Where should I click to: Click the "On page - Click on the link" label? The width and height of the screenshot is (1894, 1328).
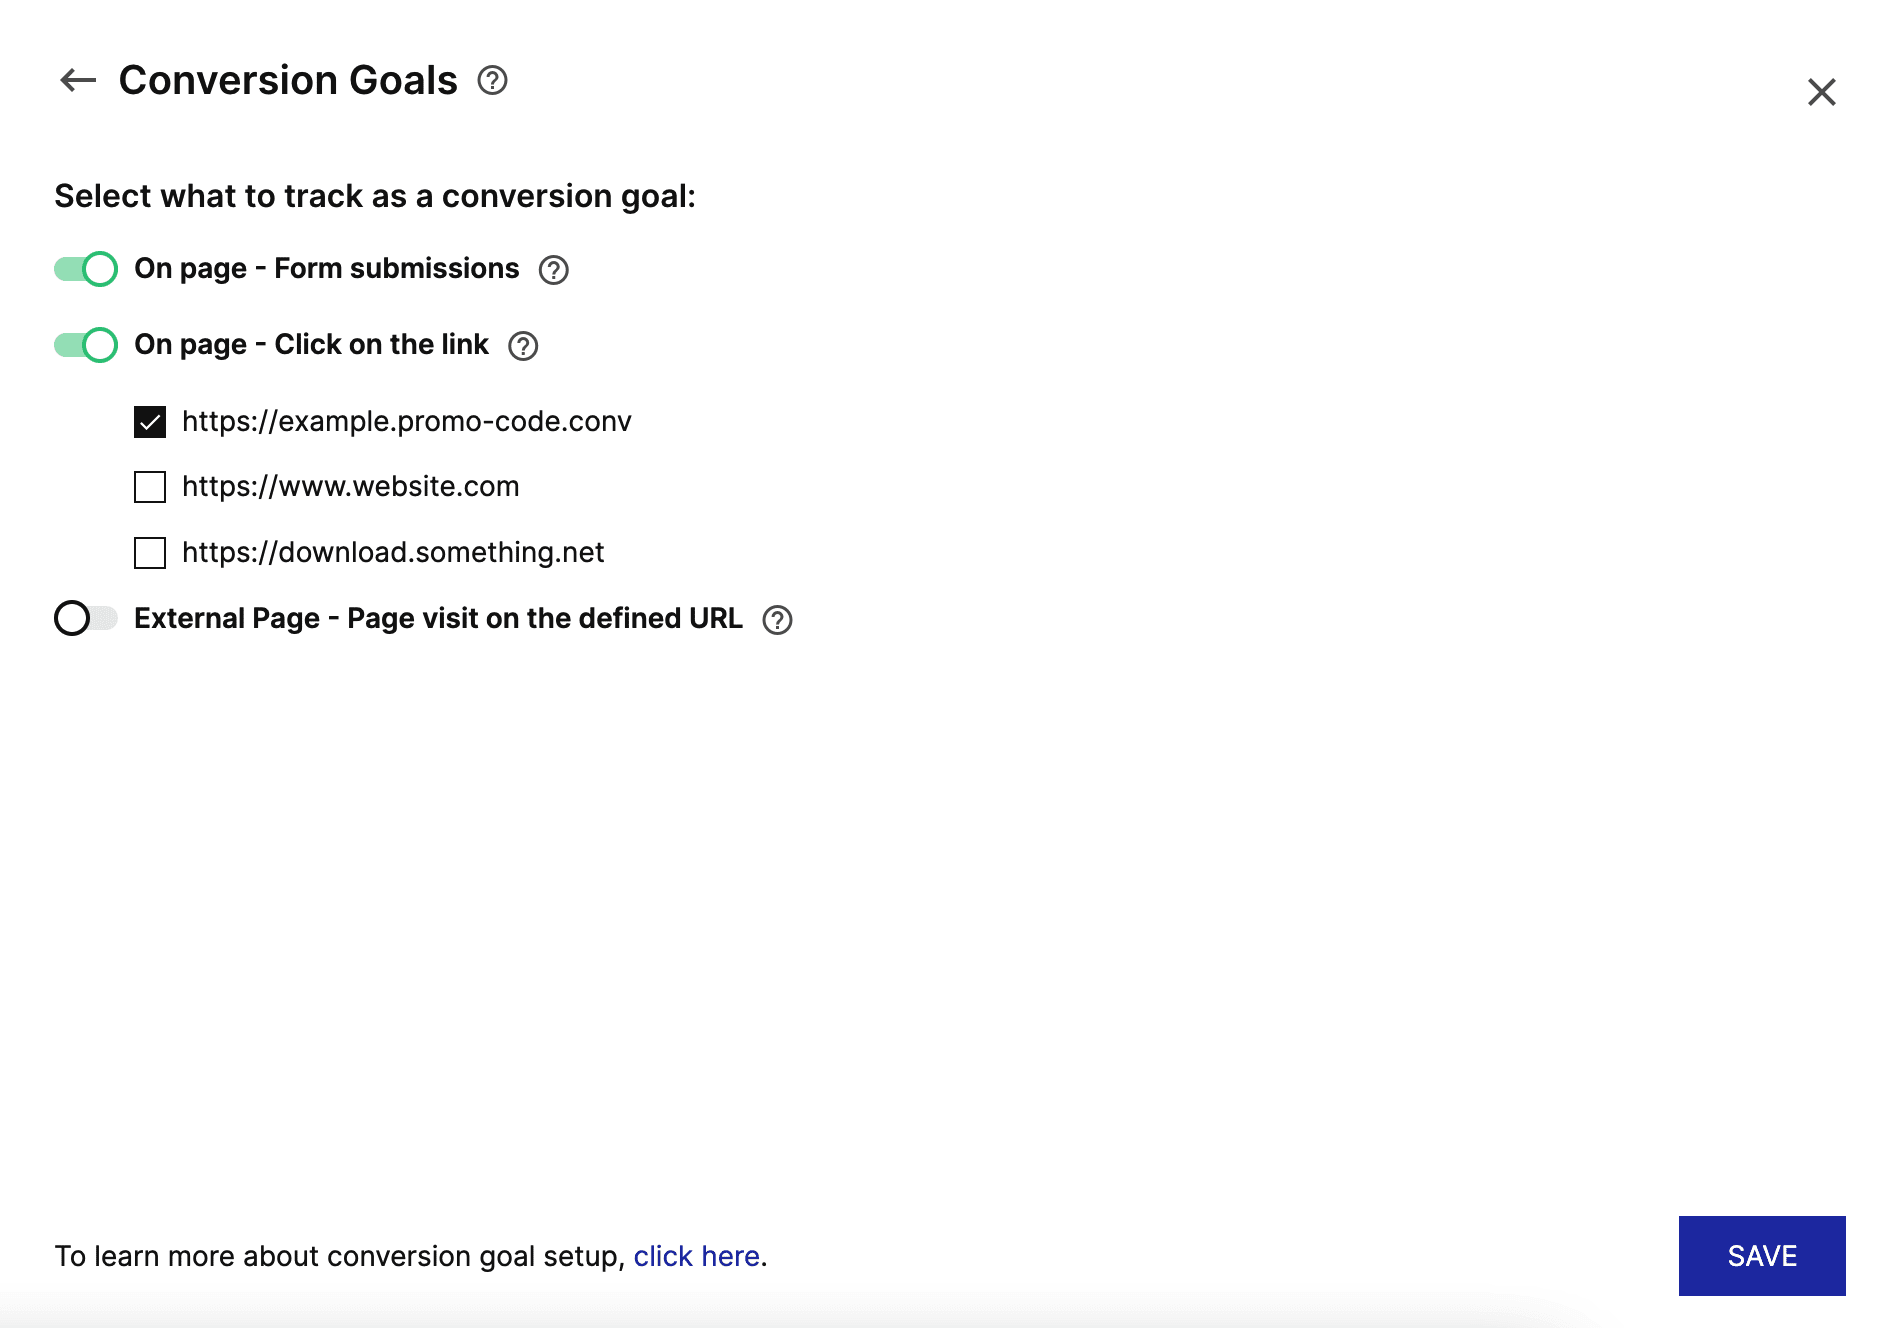tap(312, 345)
